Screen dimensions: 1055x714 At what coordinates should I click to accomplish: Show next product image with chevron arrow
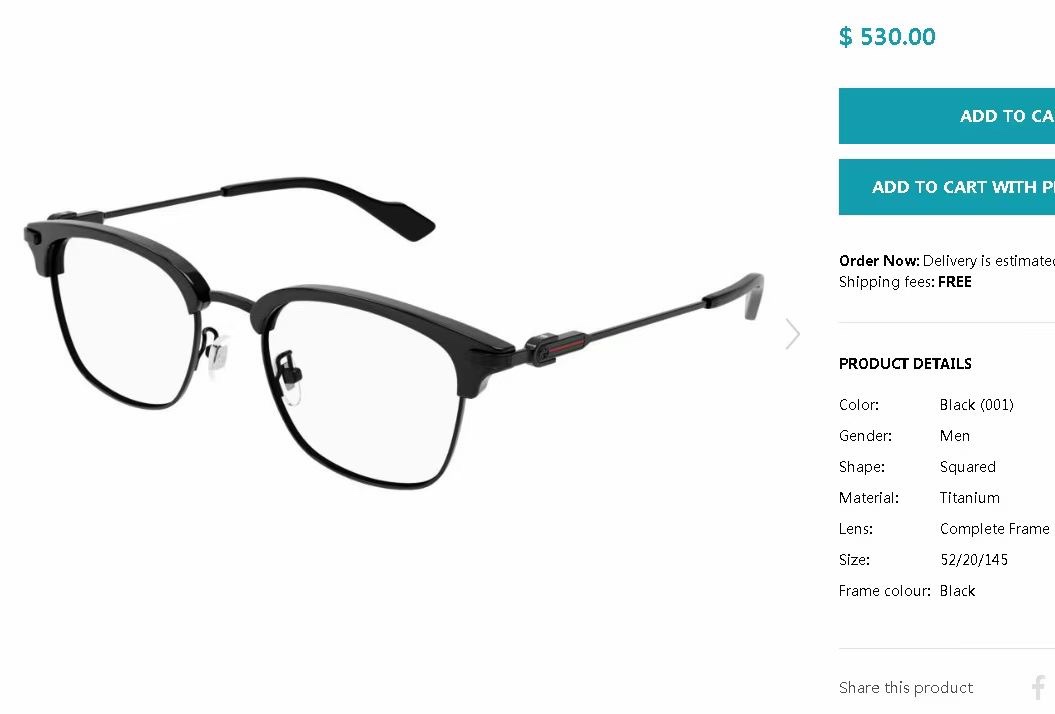(793, 334)
